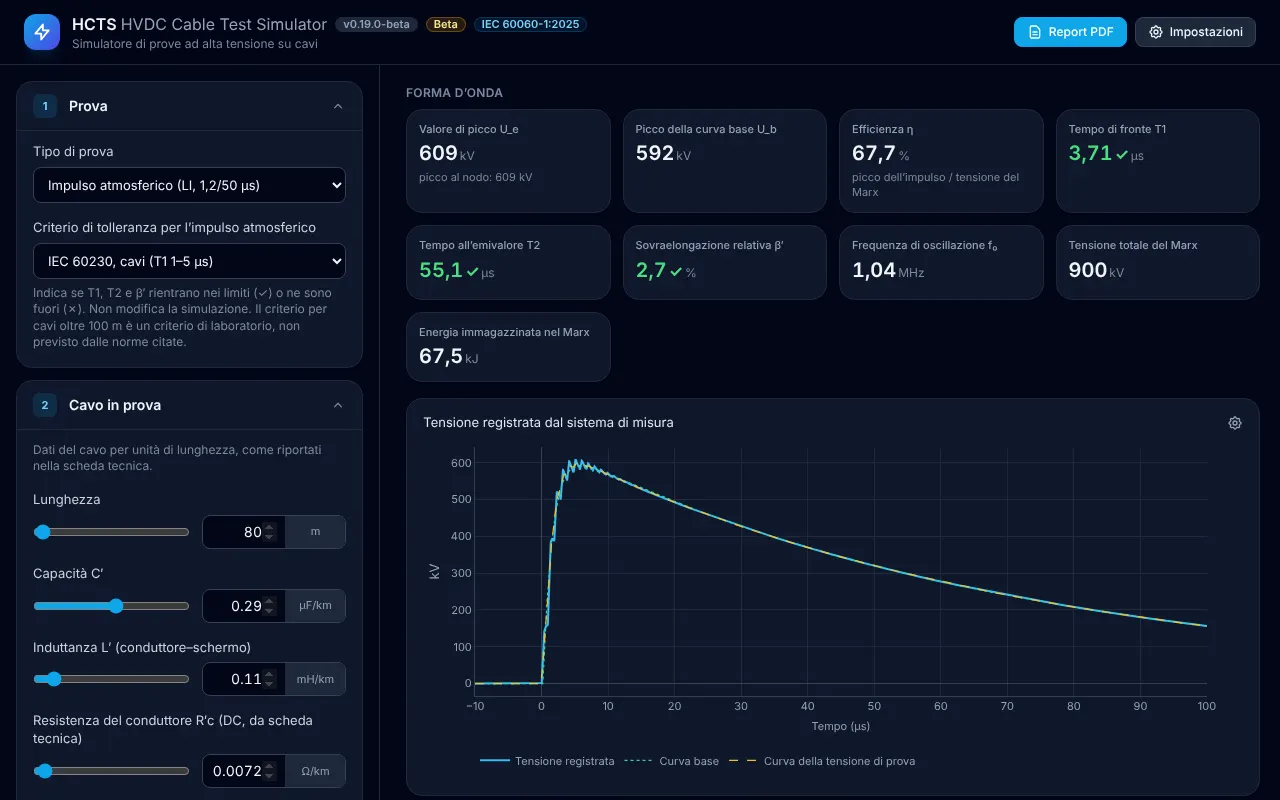Click the Report PDF button
This screenshot has width=1280, height=800.
coord(1070,32)
